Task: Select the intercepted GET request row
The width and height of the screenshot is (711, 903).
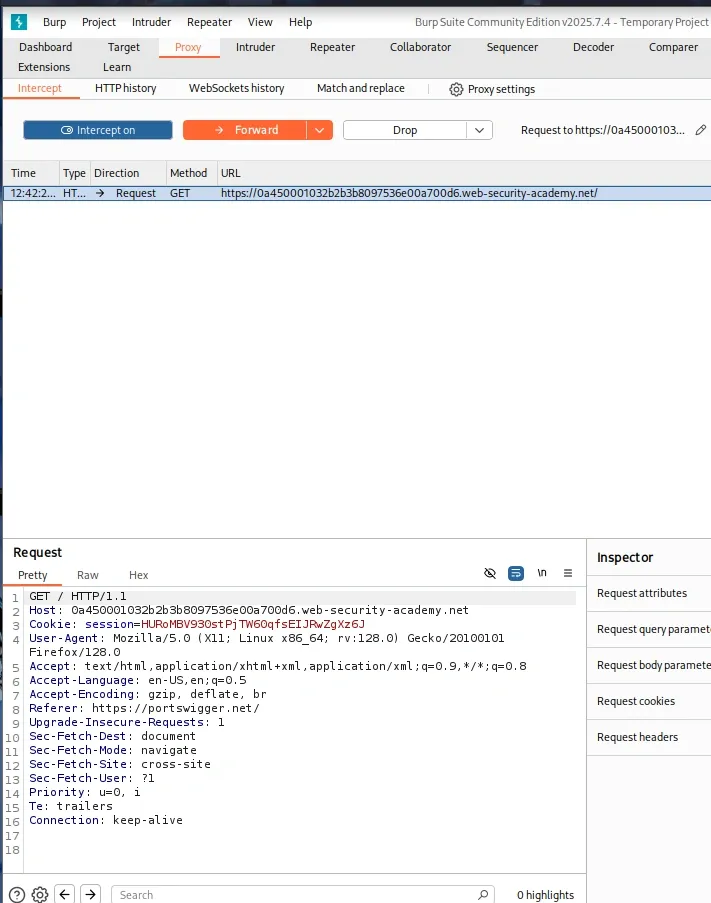Action: click(357, 194)
